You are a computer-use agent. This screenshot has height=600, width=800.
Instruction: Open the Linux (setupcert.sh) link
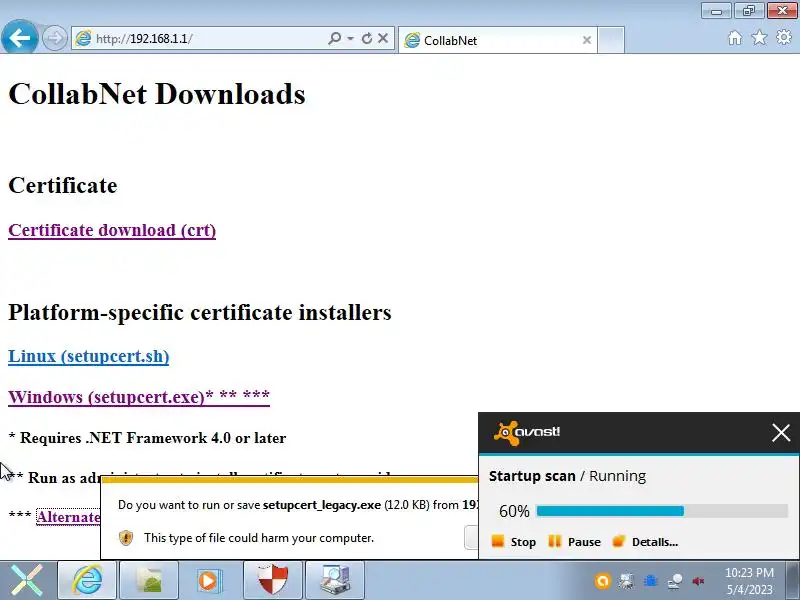[89, 356]
